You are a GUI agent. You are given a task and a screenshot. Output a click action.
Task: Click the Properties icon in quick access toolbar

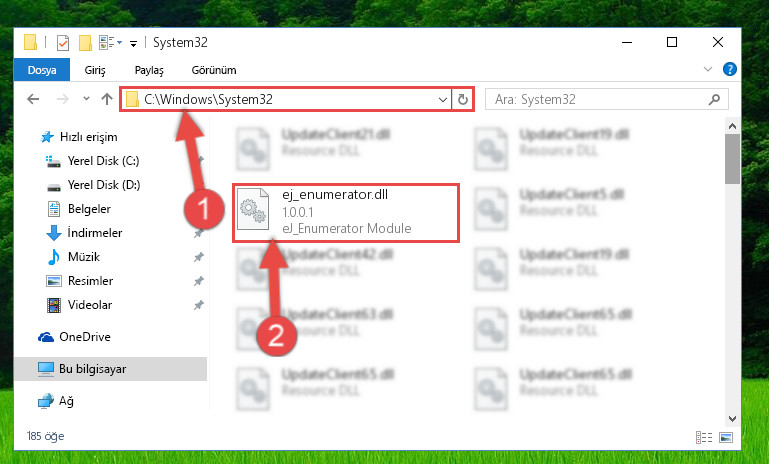tap(63, 43)
